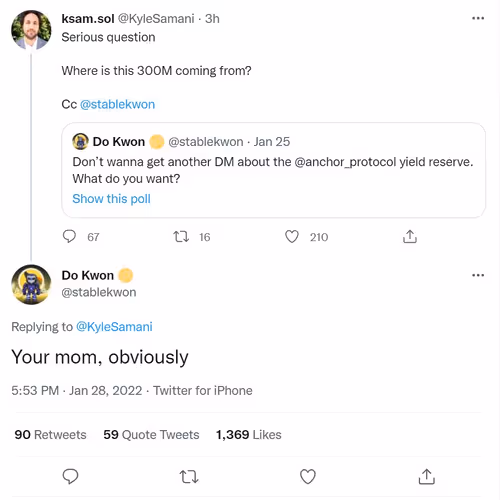Viewport: 500px width, 500px height.
Task: Show this poll in quoted tweet
Action: click(111, 199)
